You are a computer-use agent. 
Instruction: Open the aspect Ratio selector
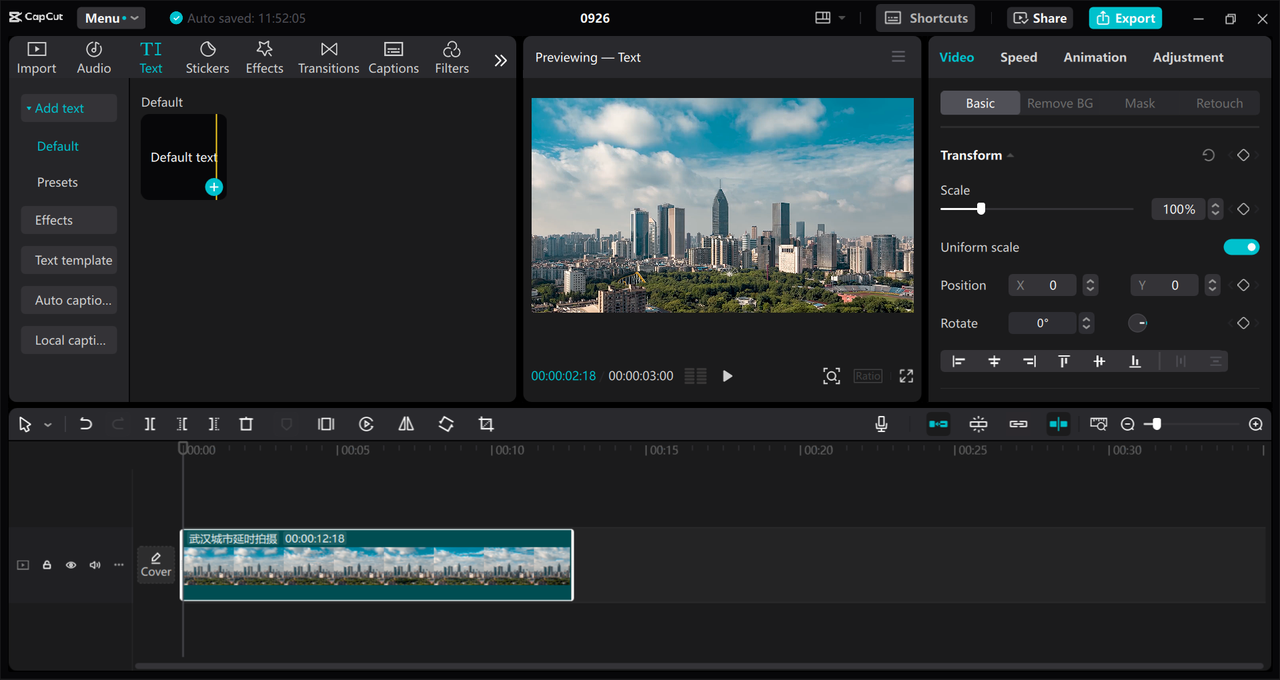pos(868,376)
